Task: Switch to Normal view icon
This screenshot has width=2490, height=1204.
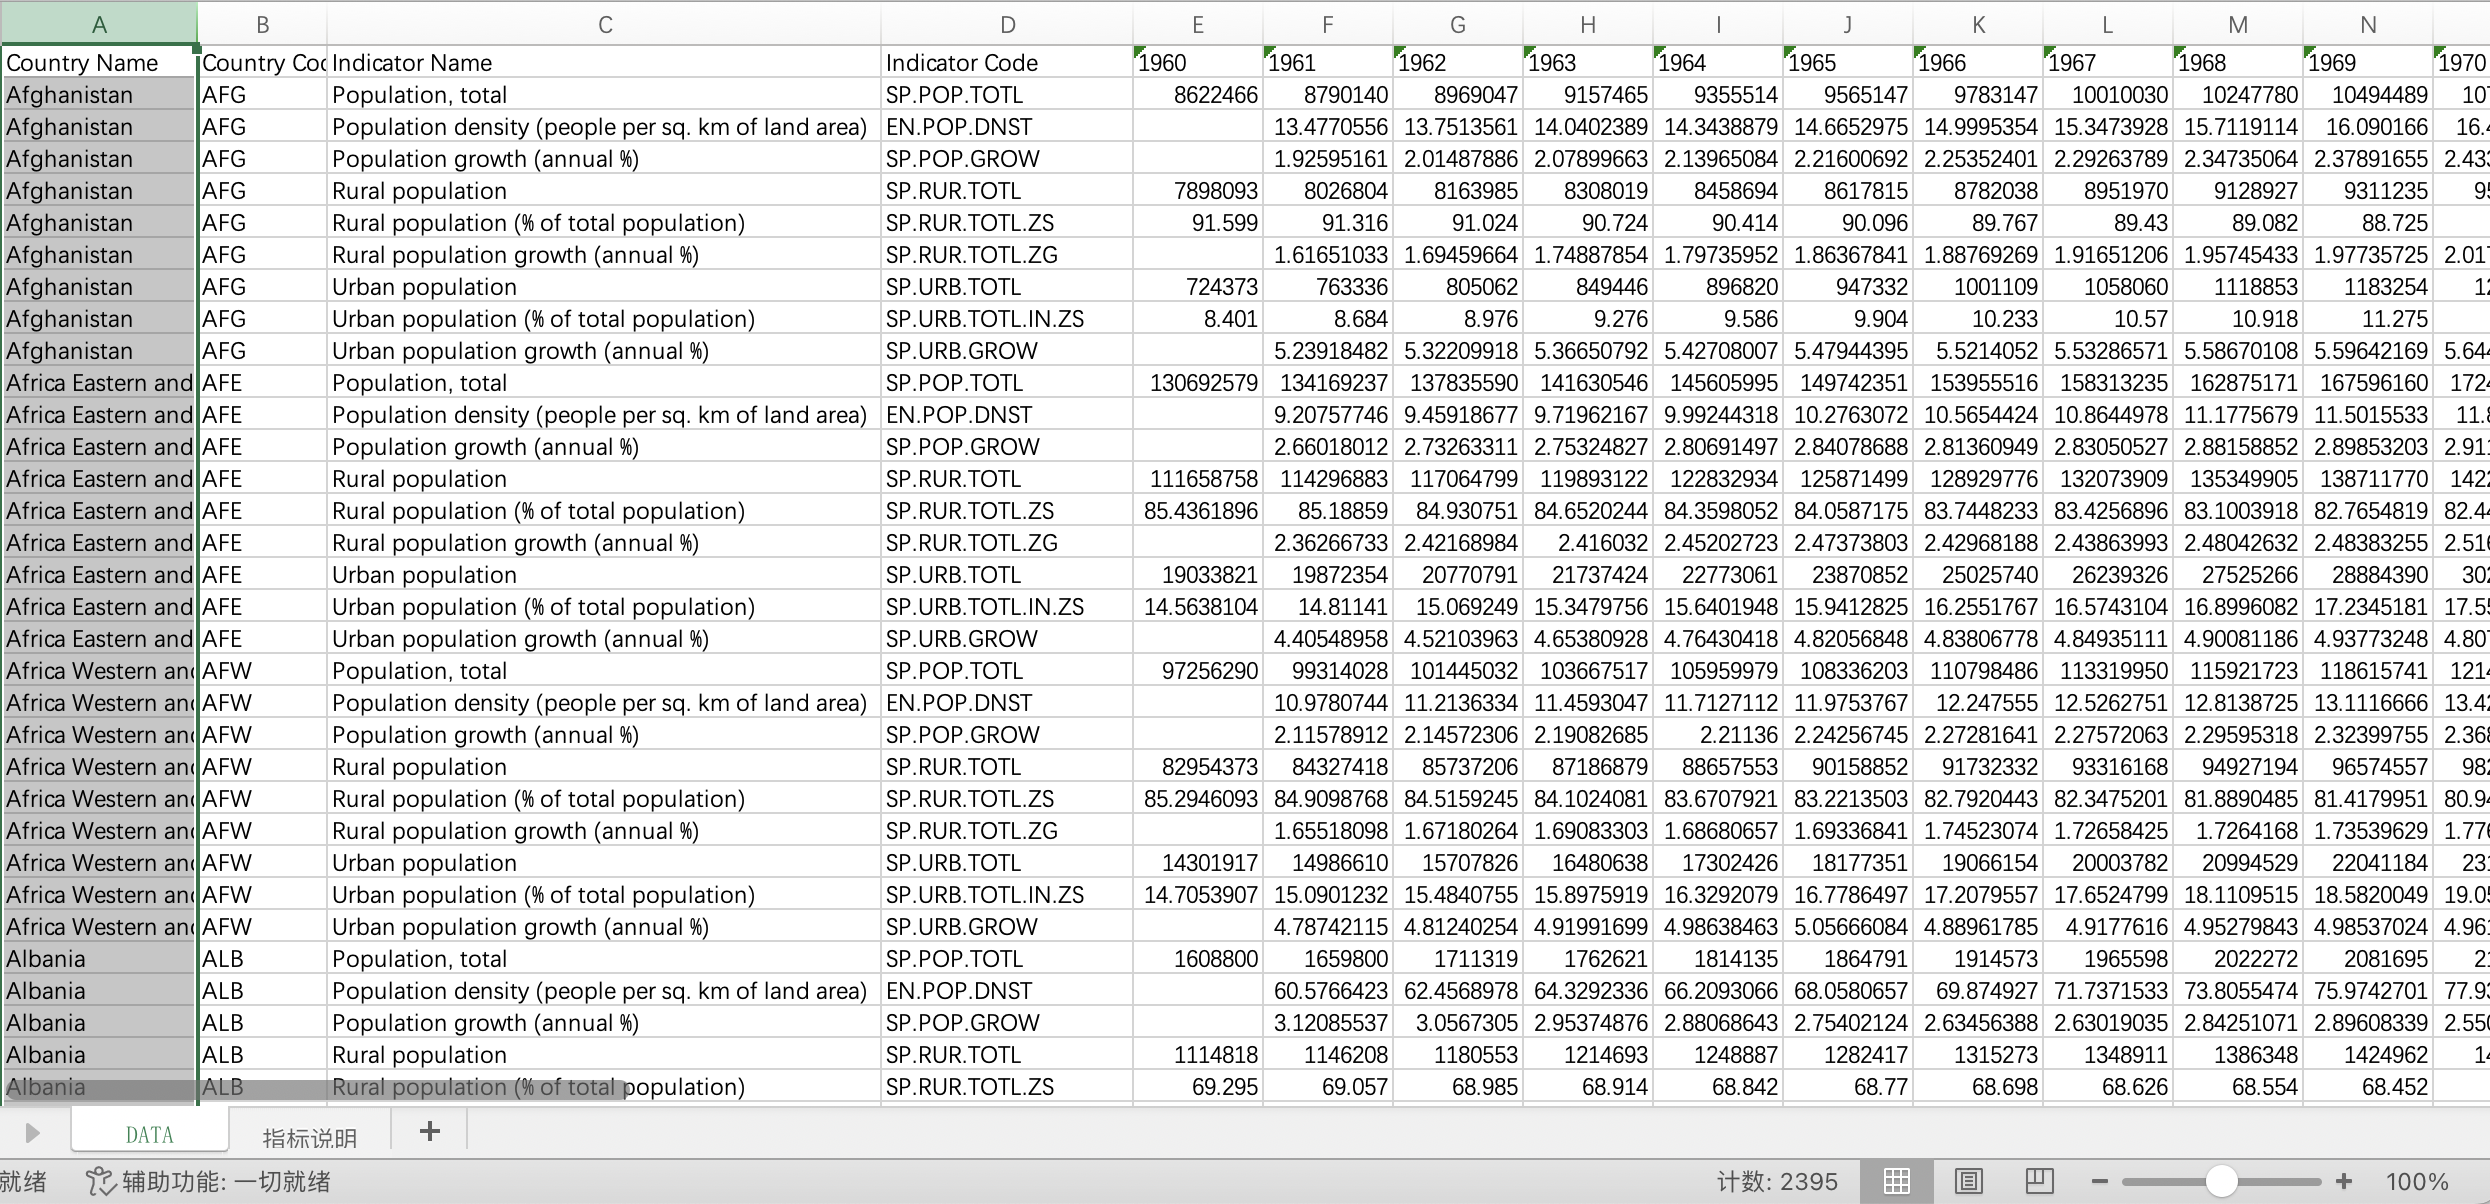Action: (1896, 1182)
